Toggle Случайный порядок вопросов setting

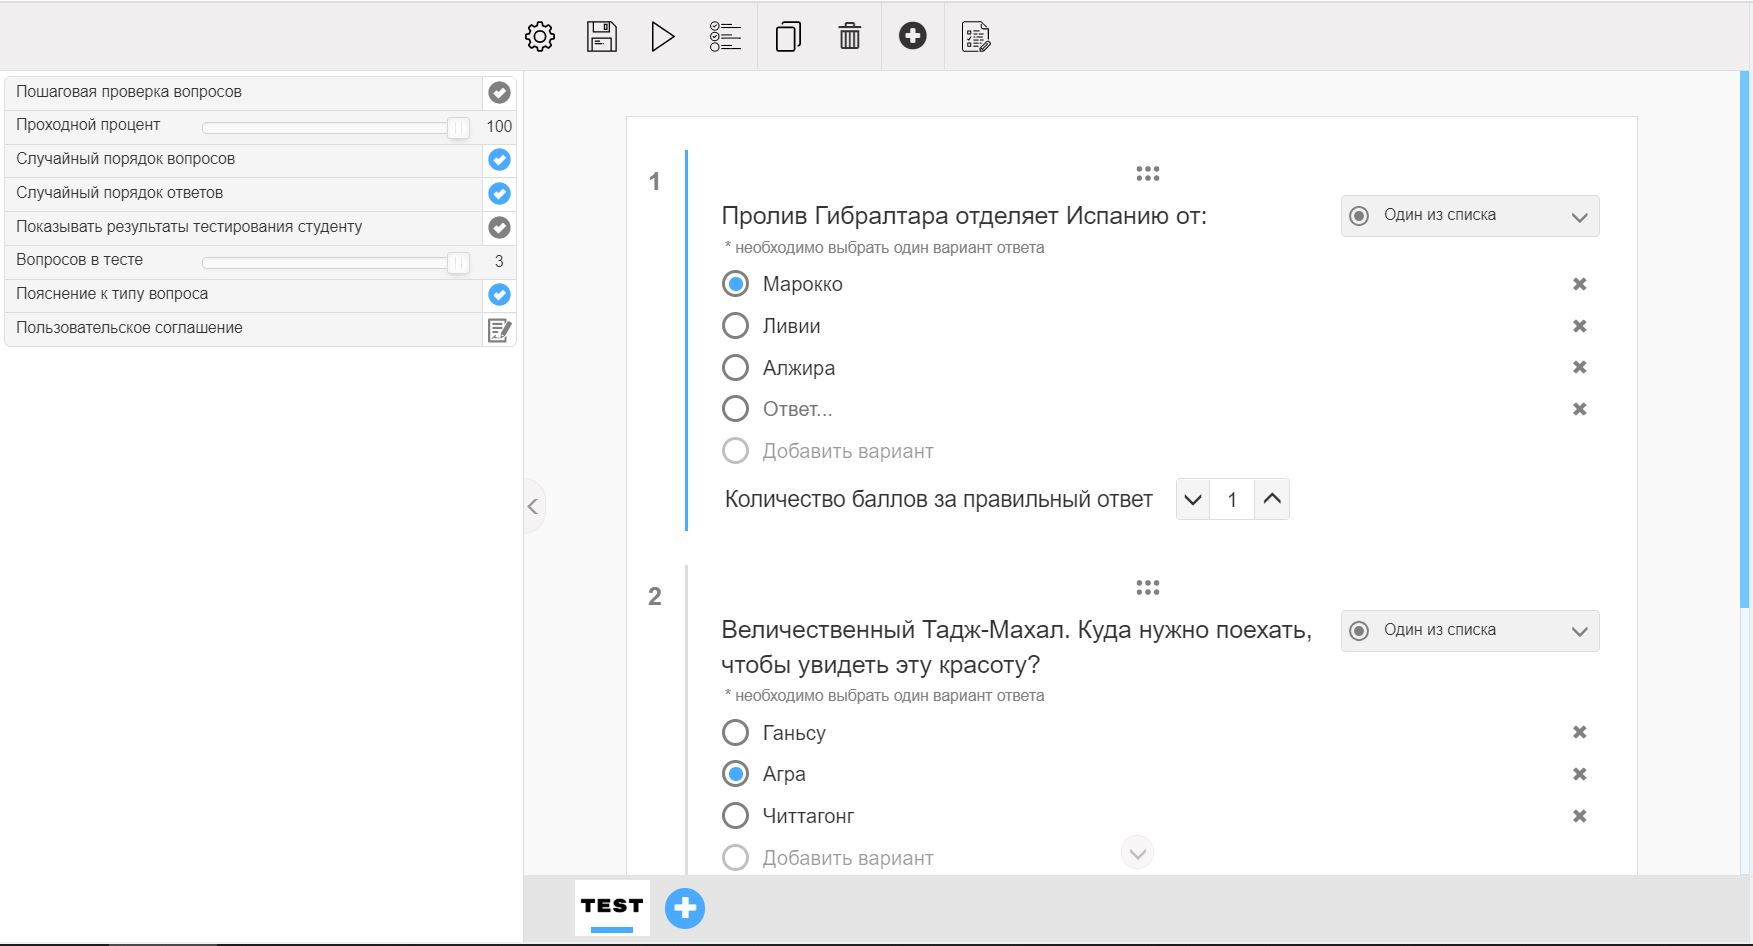click(x=499, y=160)
